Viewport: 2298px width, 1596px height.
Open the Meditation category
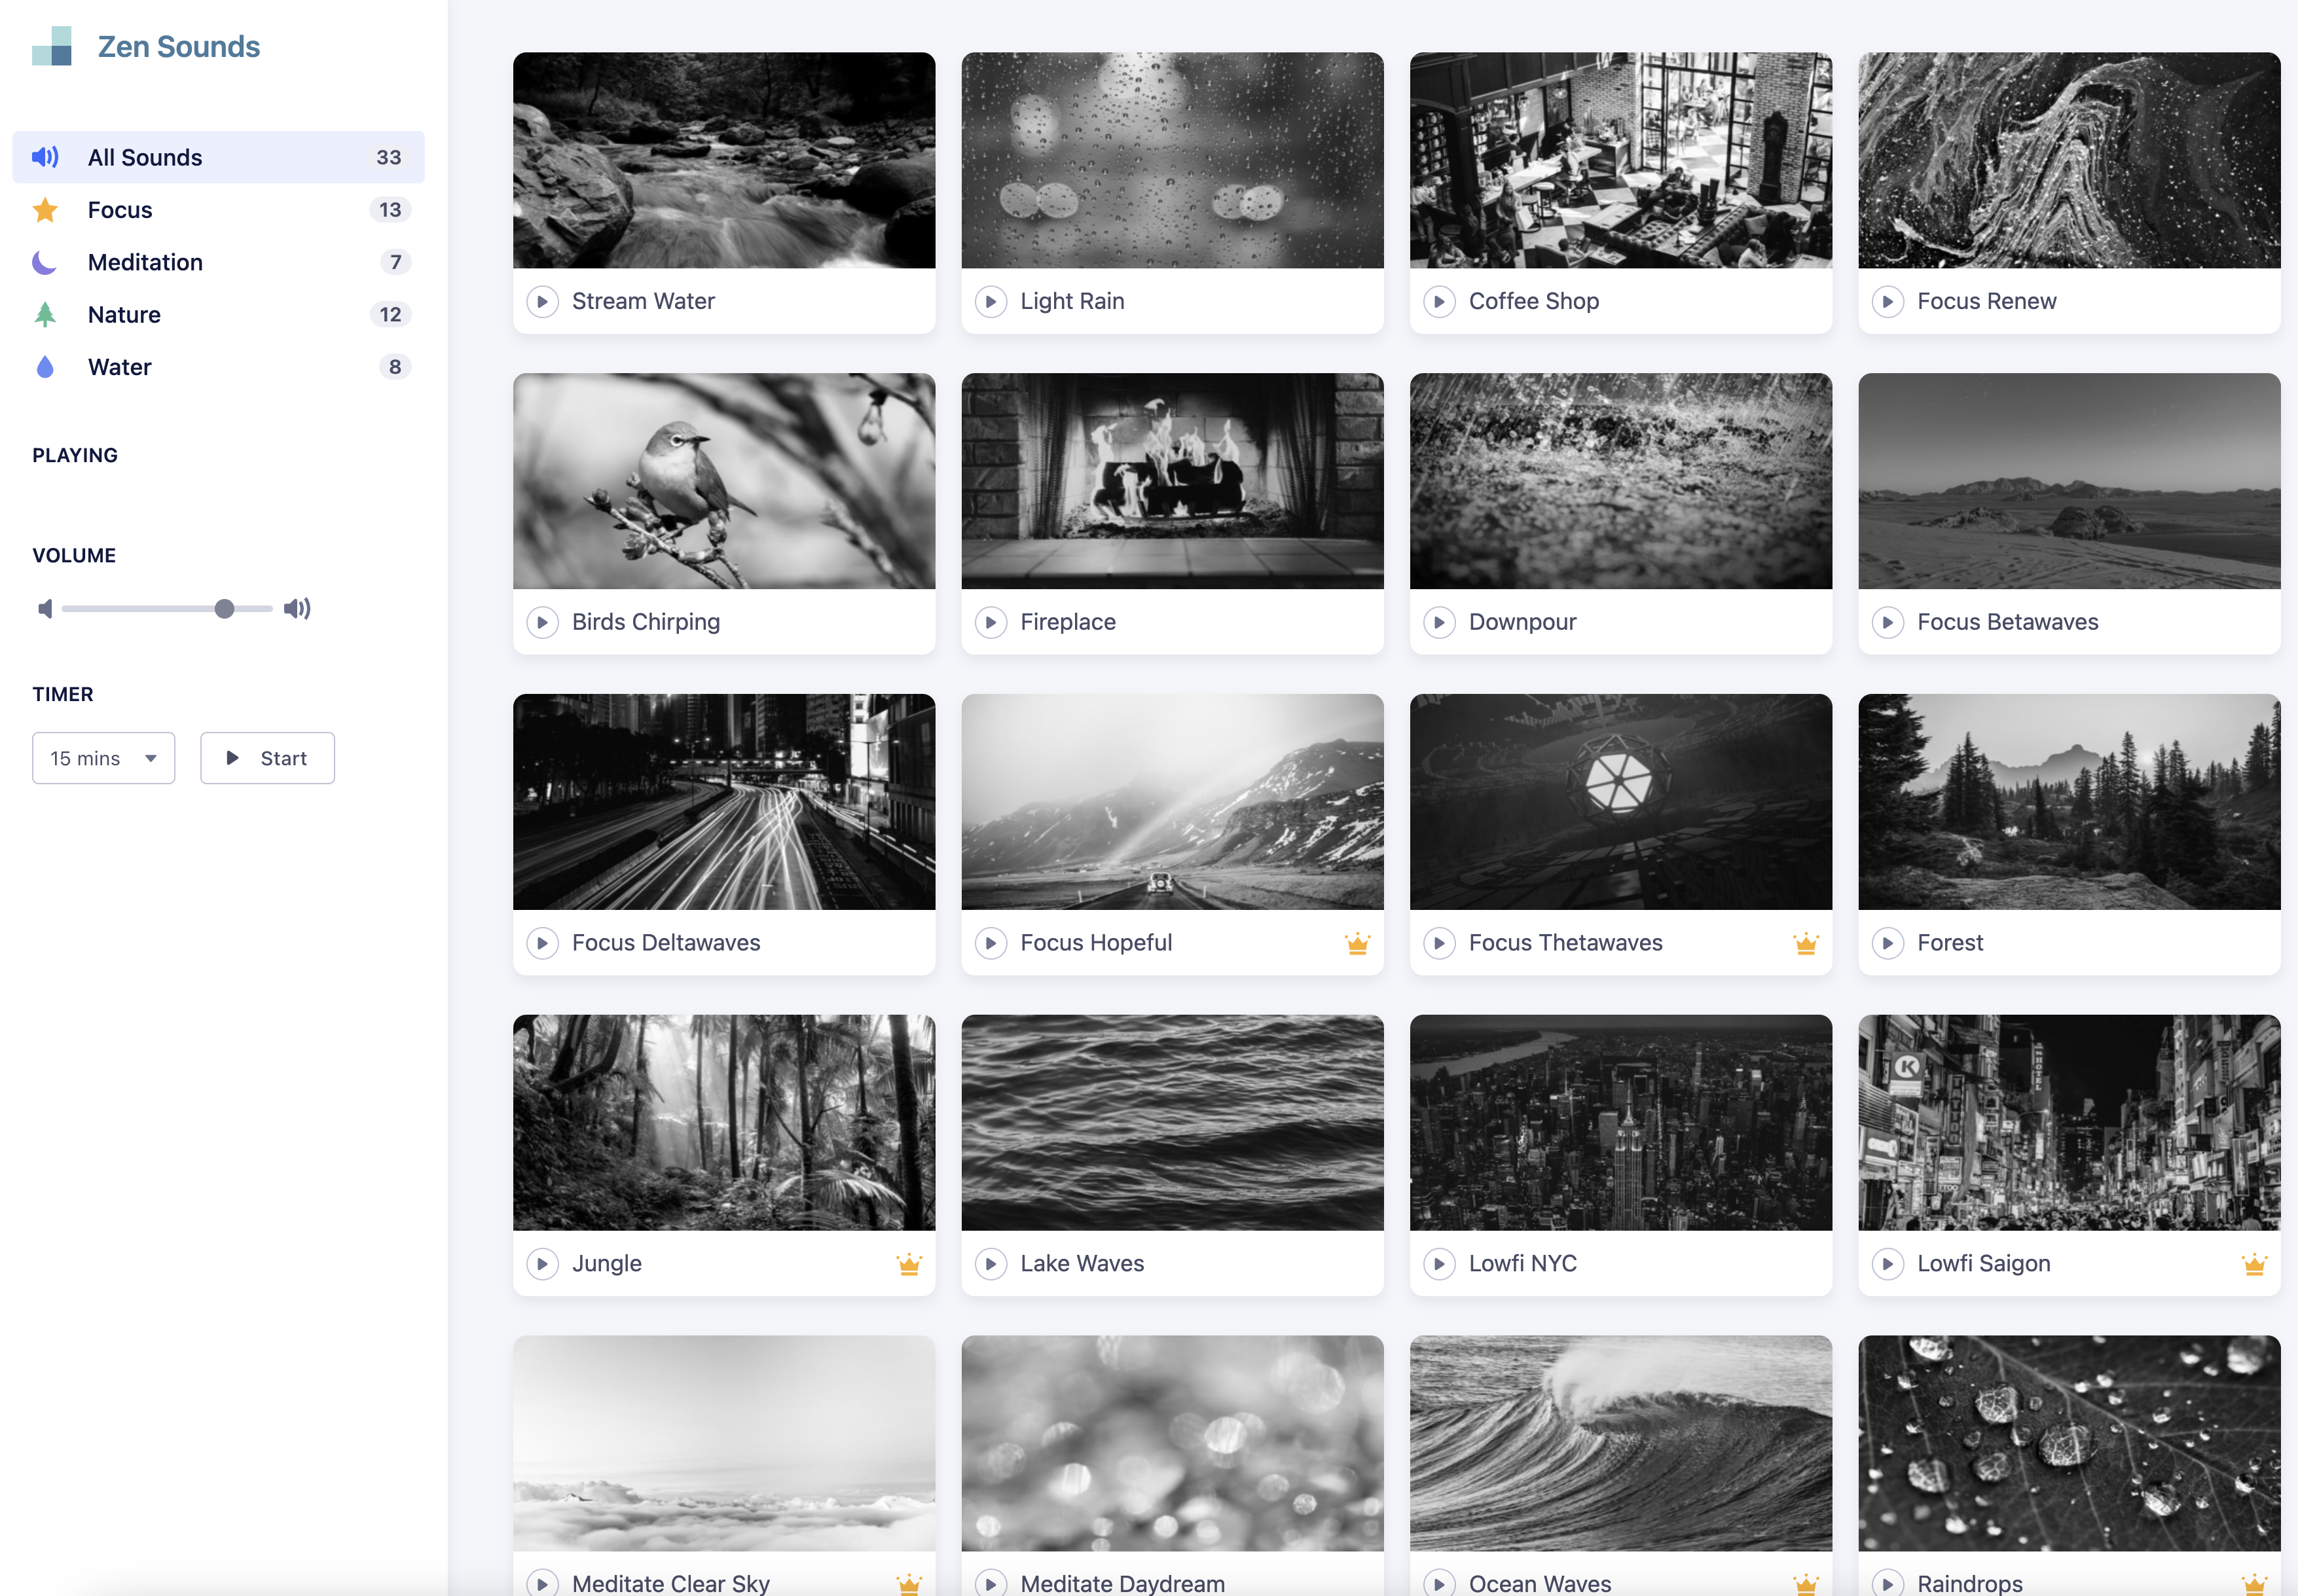145,262
